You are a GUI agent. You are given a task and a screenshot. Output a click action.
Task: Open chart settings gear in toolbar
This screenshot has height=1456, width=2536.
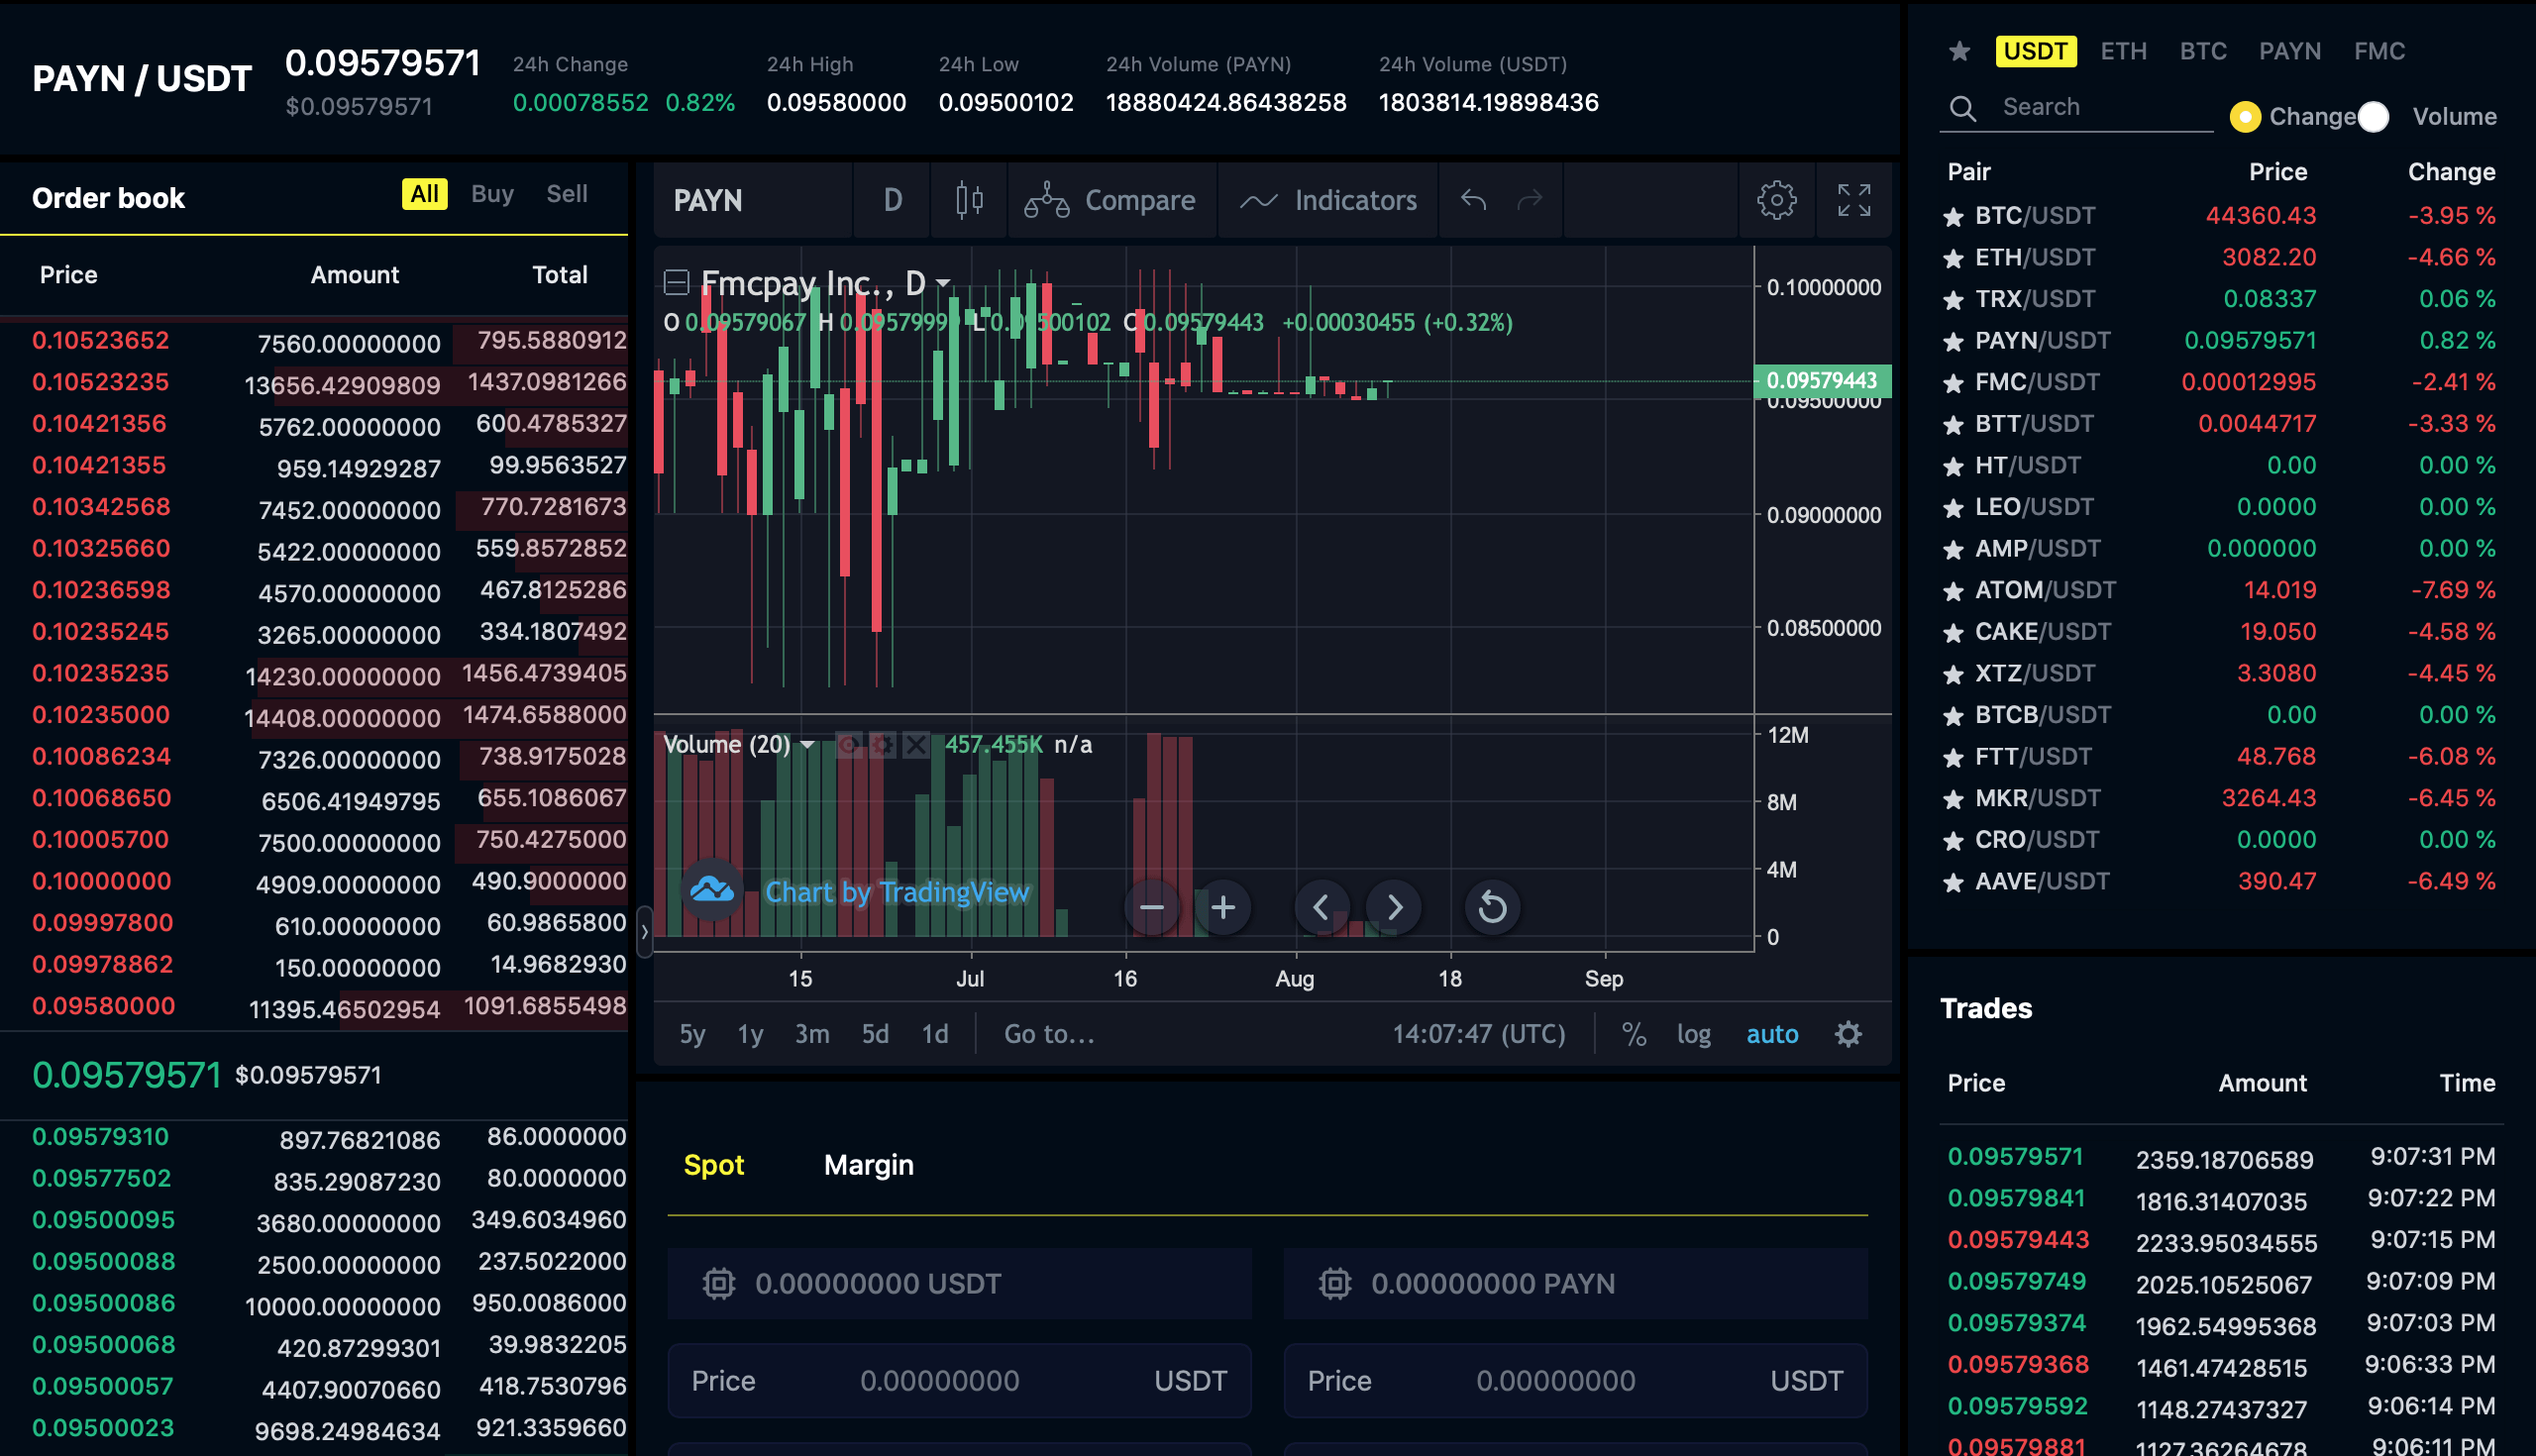pos(1776,200)
